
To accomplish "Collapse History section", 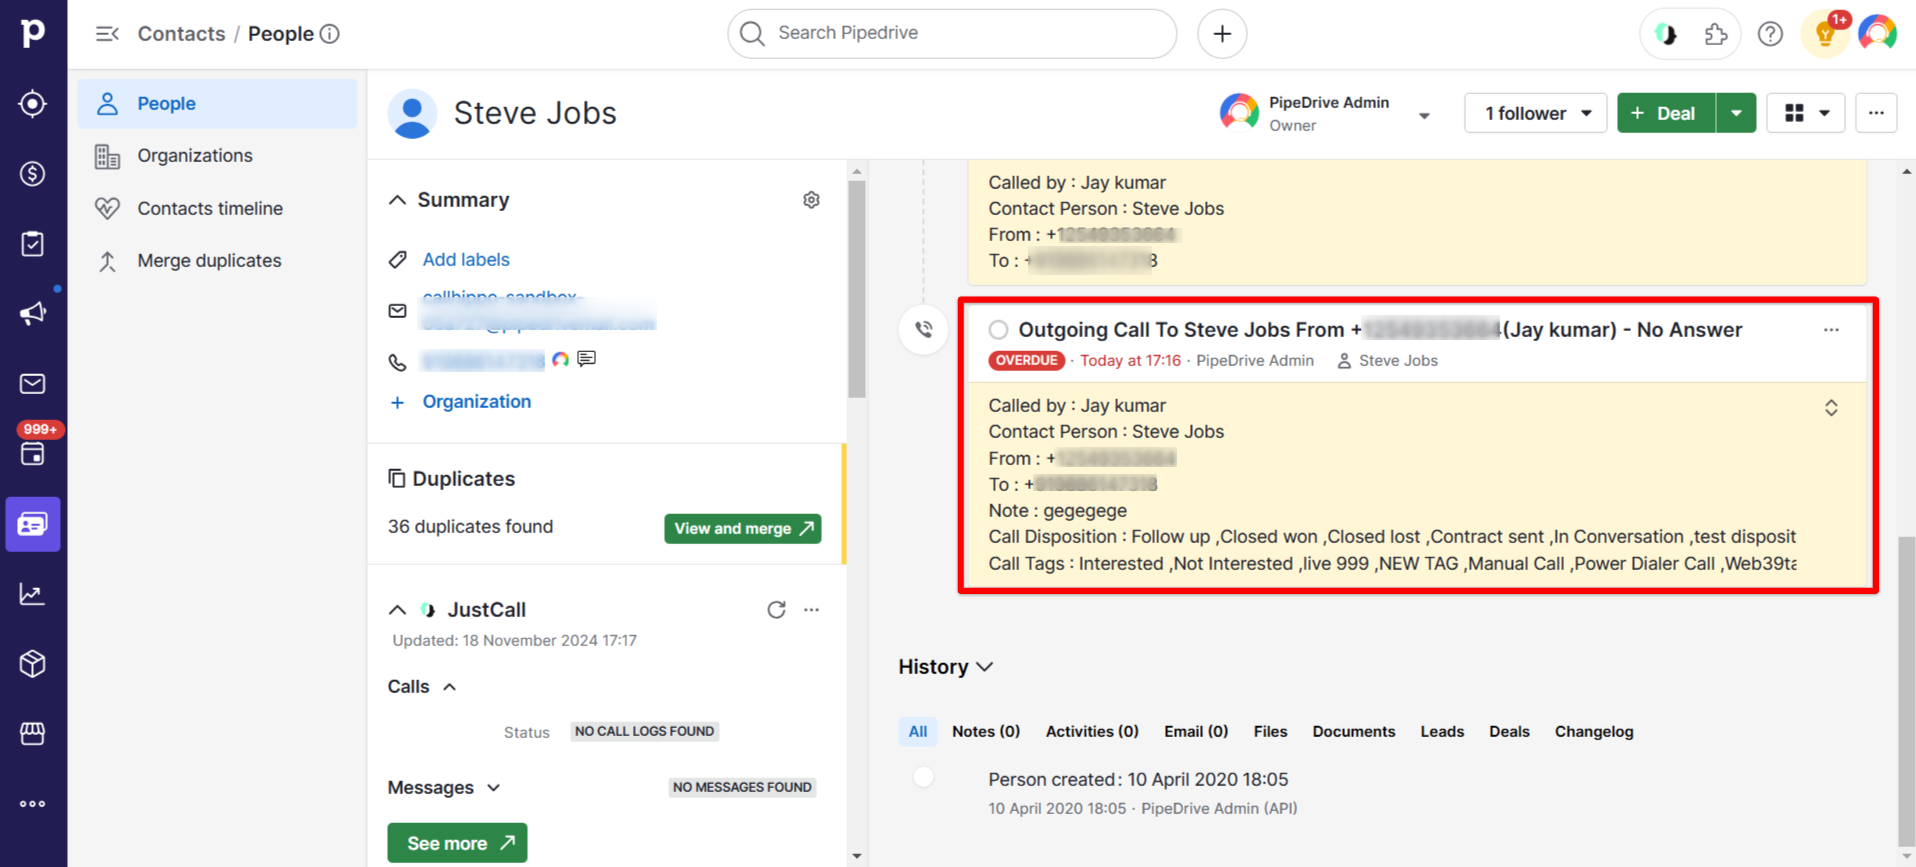I will (x=985, y=667).
